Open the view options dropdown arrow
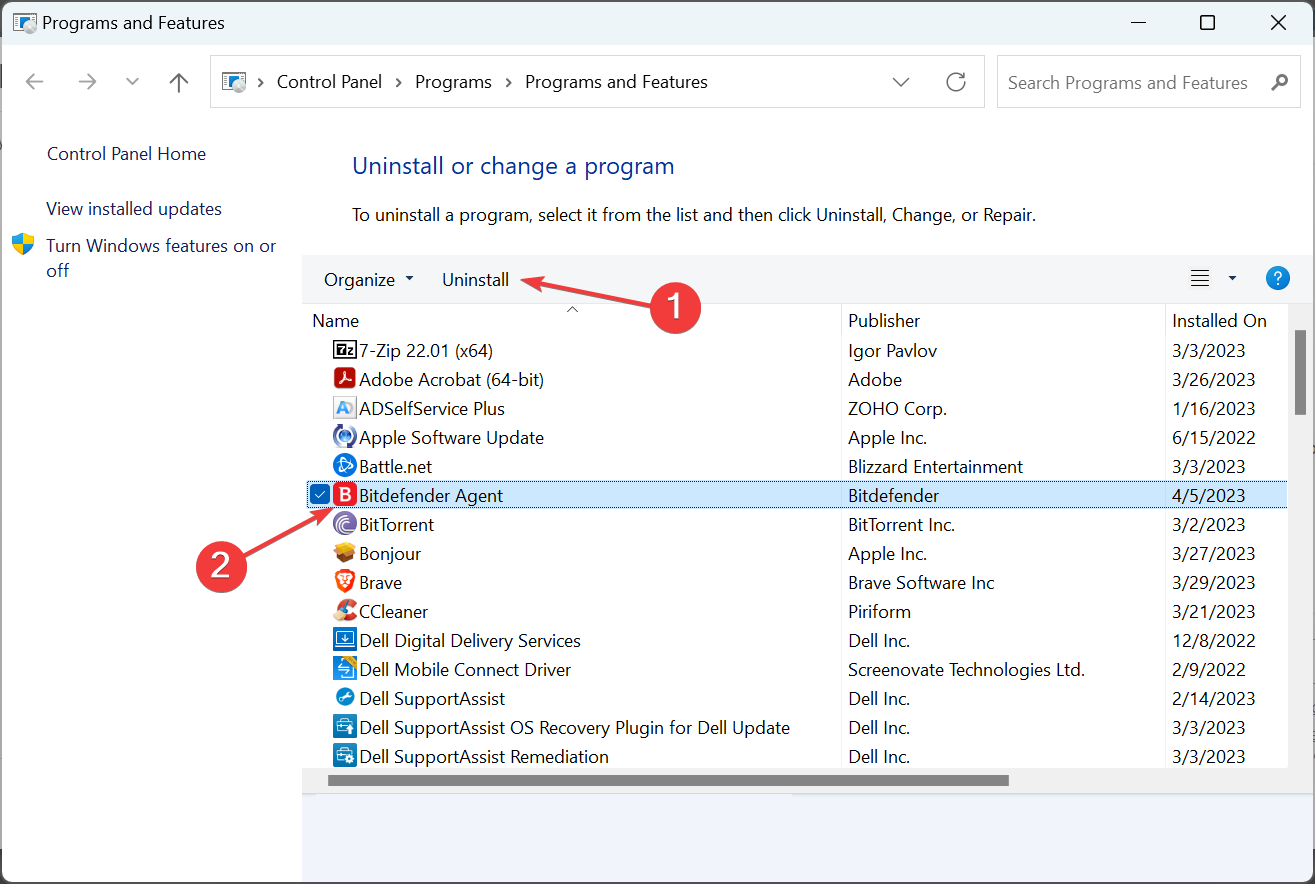The image size is (1315, 884). 1232,278
